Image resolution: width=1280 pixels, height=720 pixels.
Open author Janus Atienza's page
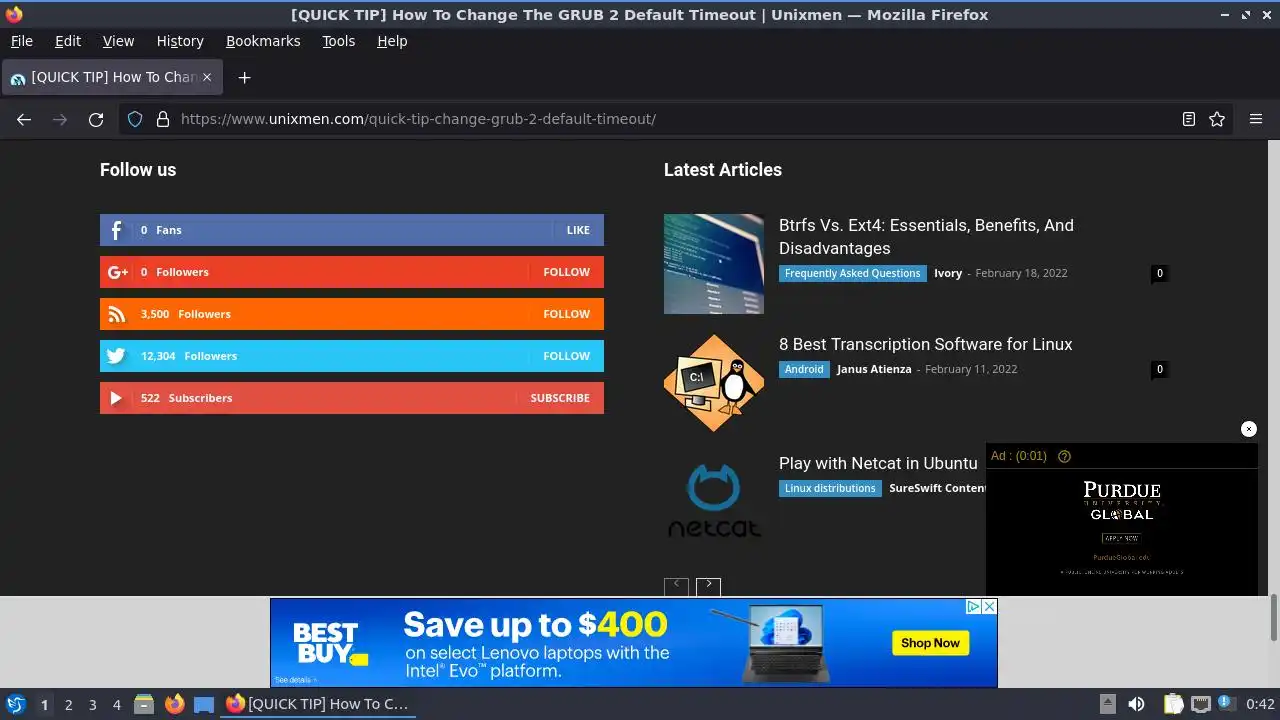coord(874,369)
